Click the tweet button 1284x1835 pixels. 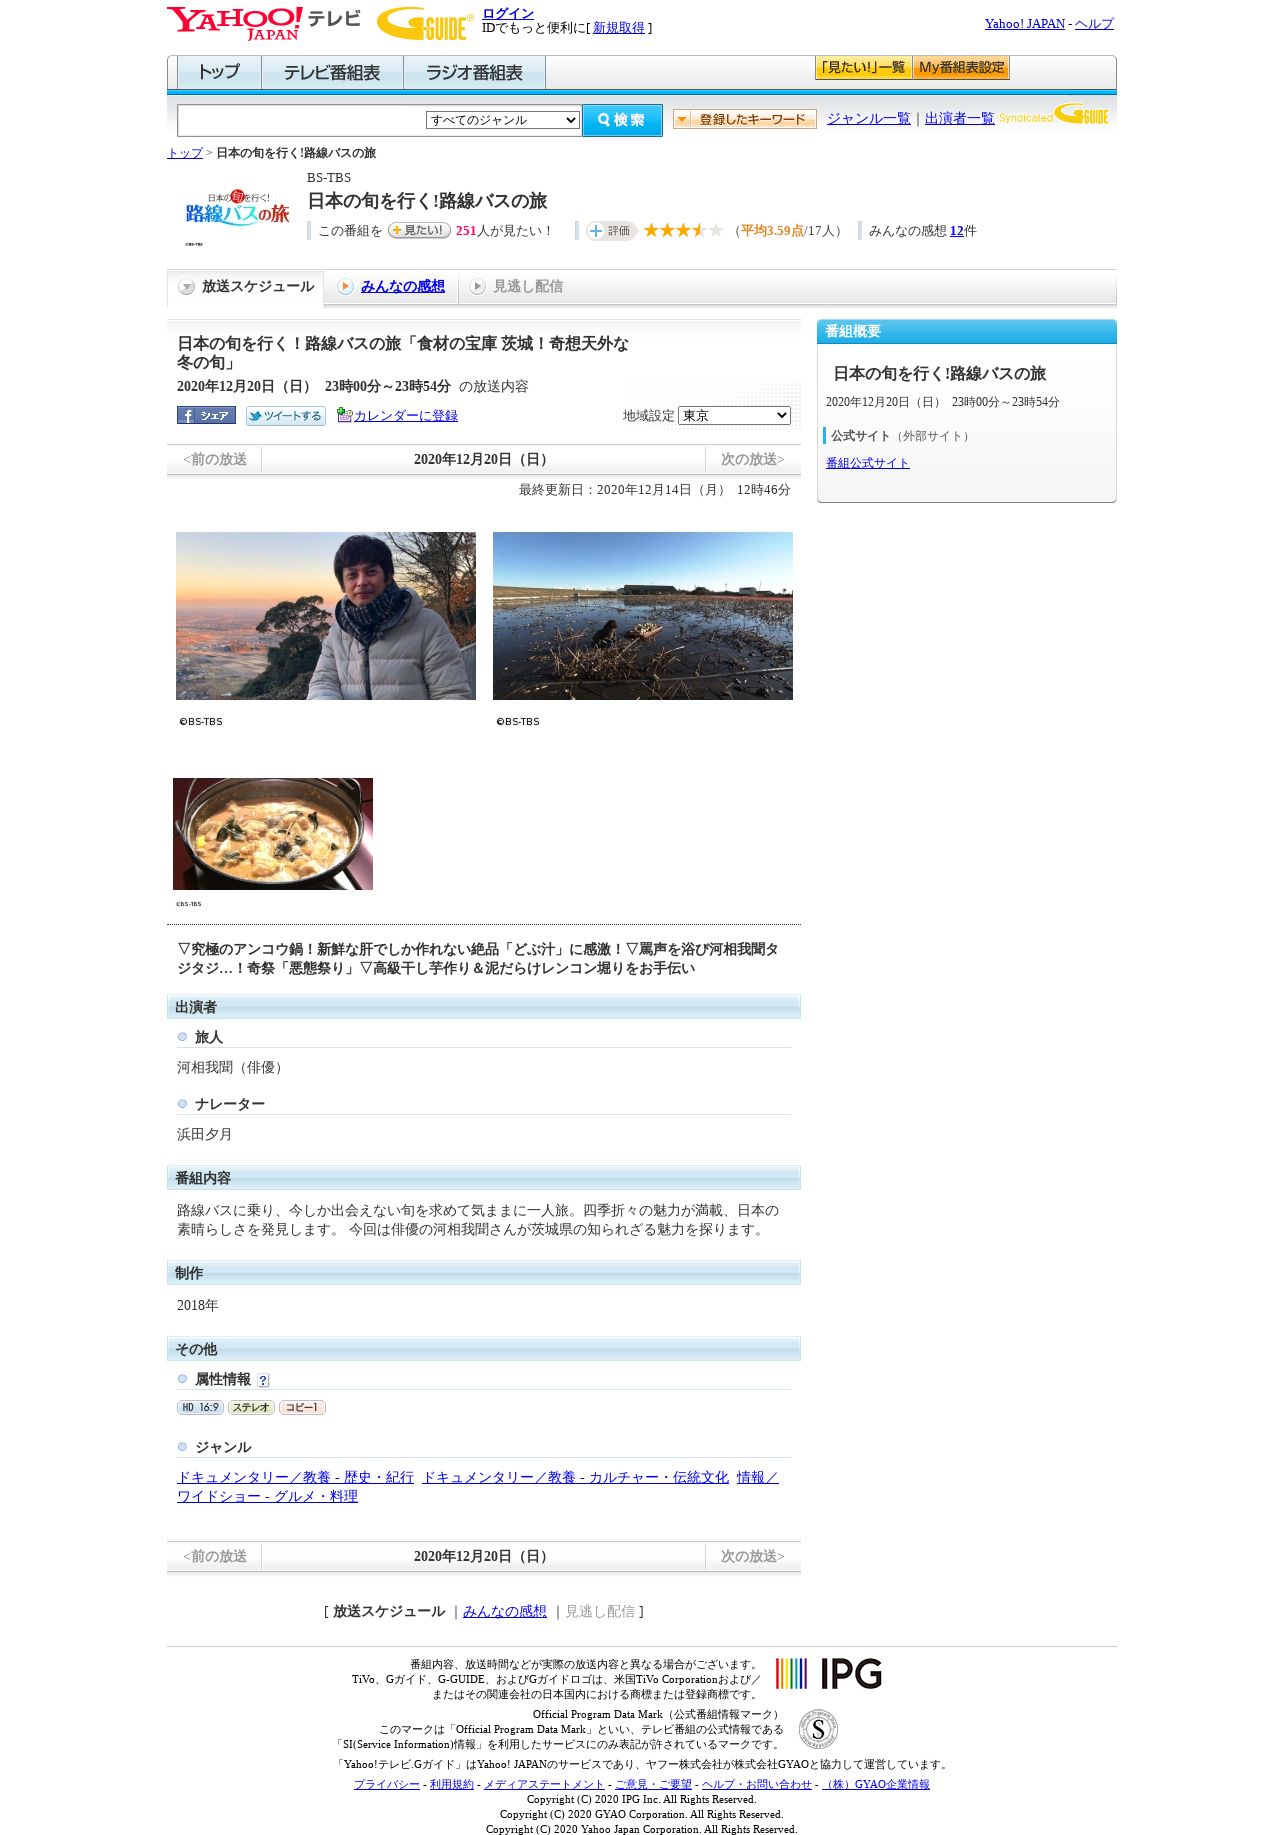(286, 416)
